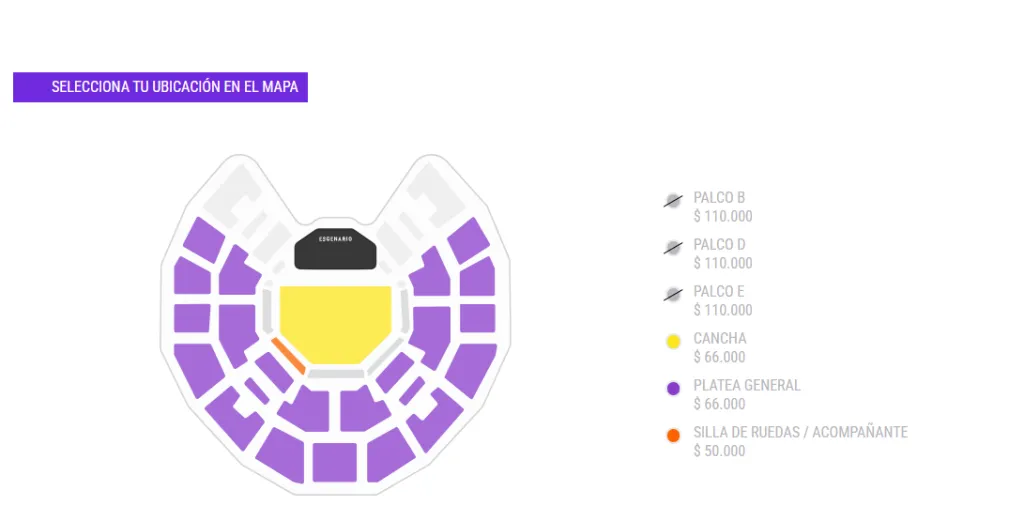Viewport: 1024px width, 521px height.
Task: Select the uppermost purple section on the map's left side
Action: click(203, 240)
